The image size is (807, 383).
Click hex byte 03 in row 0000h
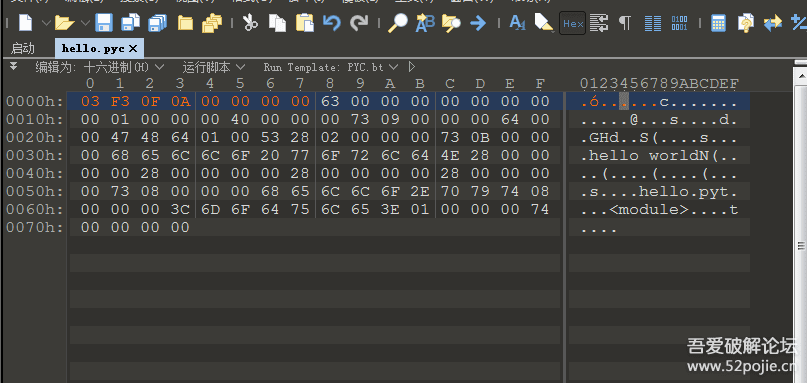tap(90, 101)
